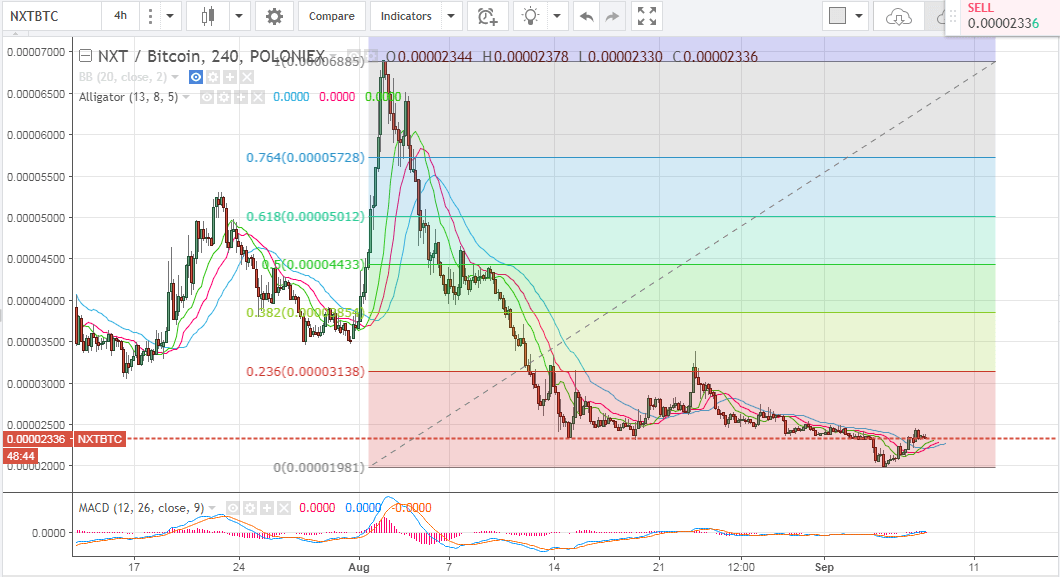Click the NXTBTC red price line tag
The width and height of the screenshot is (1060, 577).
[99, 439]
